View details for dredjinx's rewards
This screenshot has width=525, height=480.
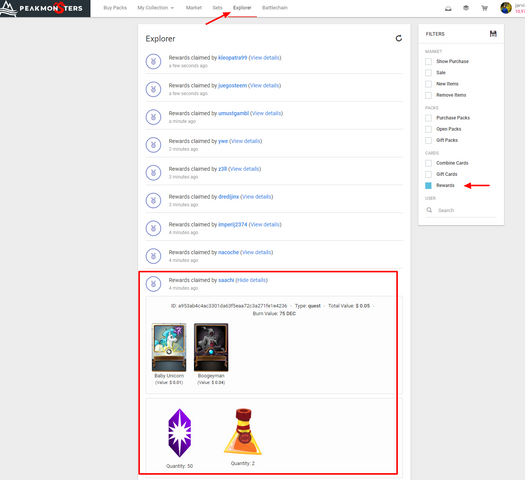click(x=256, y=196)
